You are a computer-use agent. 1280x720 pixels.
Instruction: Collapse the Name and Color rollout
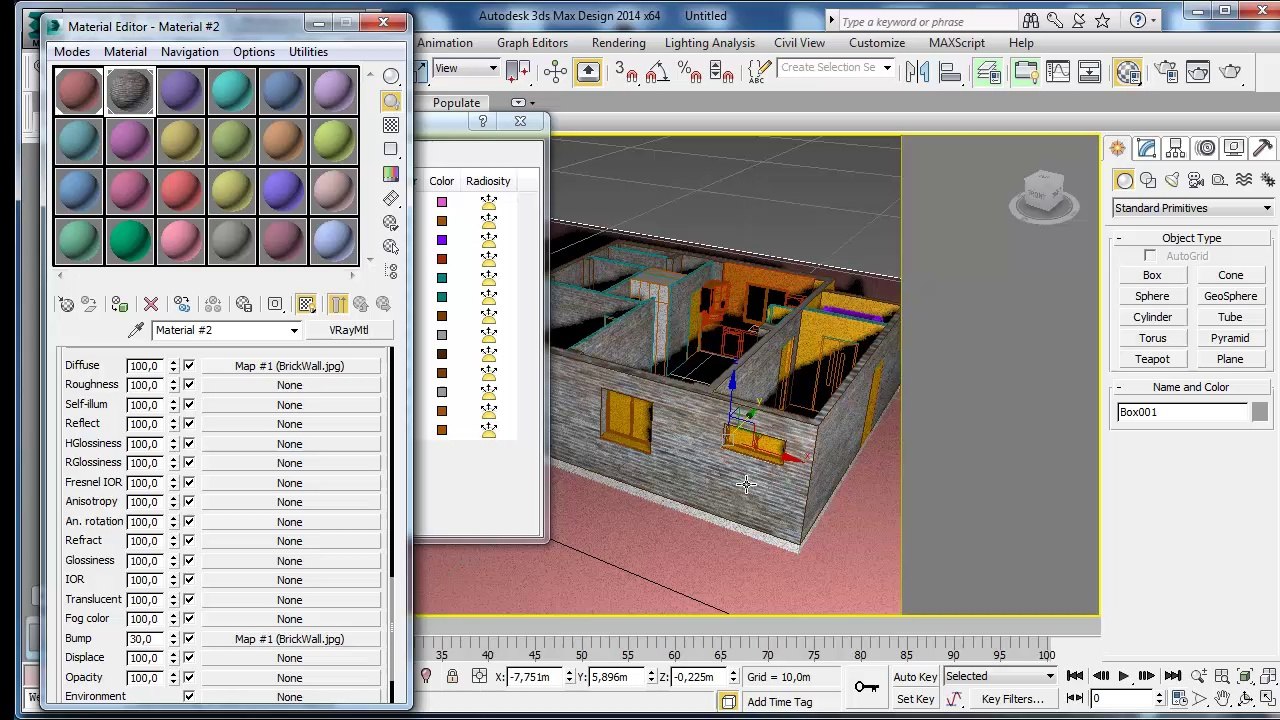[x=1119, y=387]
